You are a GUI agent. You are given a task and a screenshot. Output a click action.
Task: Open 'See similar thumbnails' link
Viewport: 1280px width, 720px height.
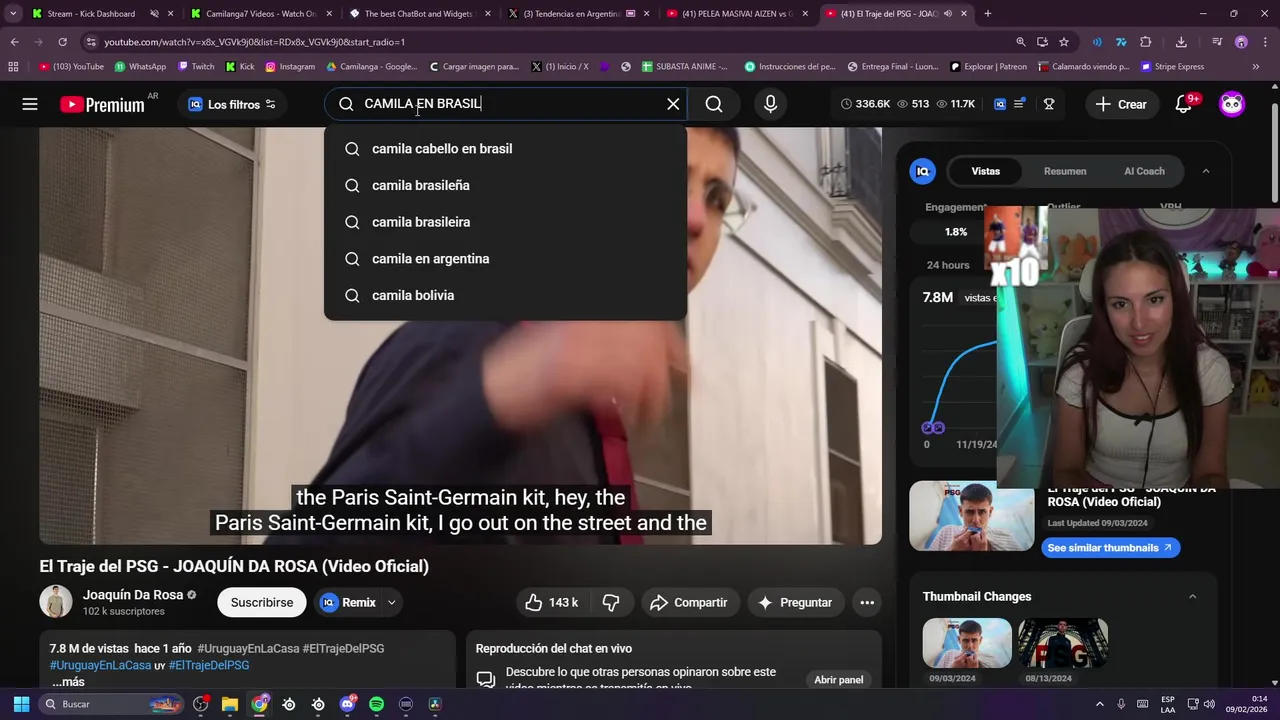[1110, 548]
